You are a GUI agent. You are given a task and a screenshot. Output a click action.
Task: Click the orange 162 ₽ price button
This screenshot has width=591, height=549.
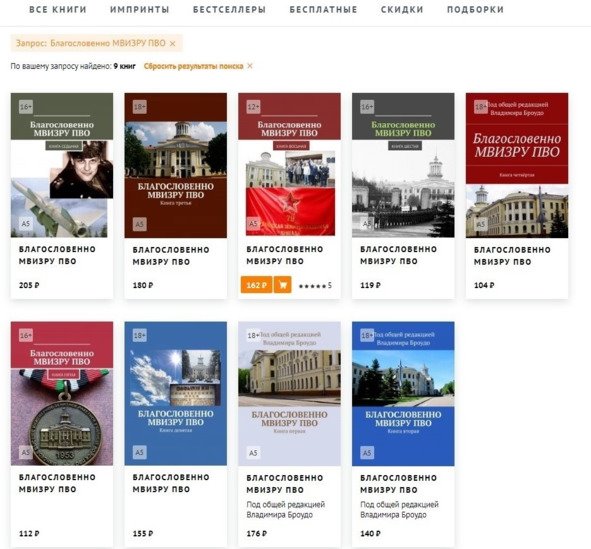point(256,285)
